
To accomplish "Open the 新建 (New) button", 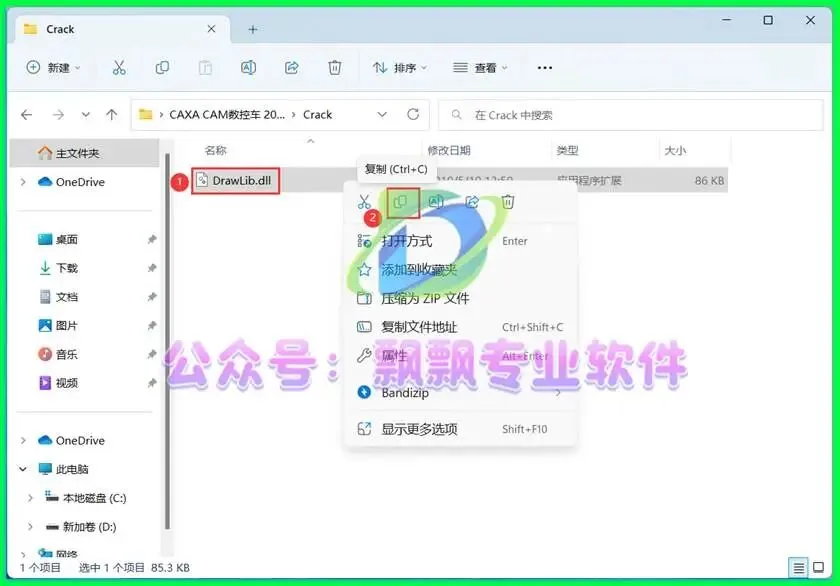I will click(x=54, y=68).
